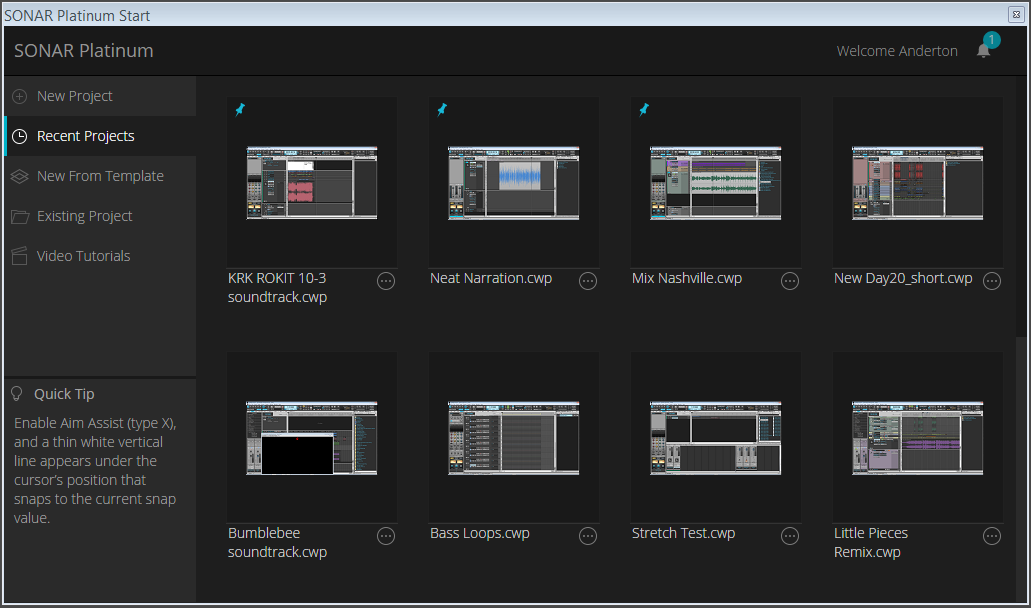Click the Little Pieces Remix.cwp file name
1031x610 pixels.
871,543
